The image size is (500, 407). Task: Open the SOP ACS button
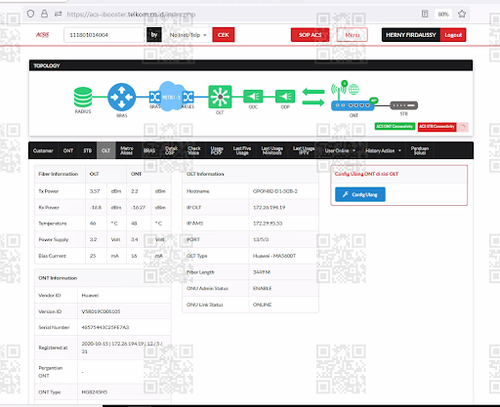coord(310,35)
